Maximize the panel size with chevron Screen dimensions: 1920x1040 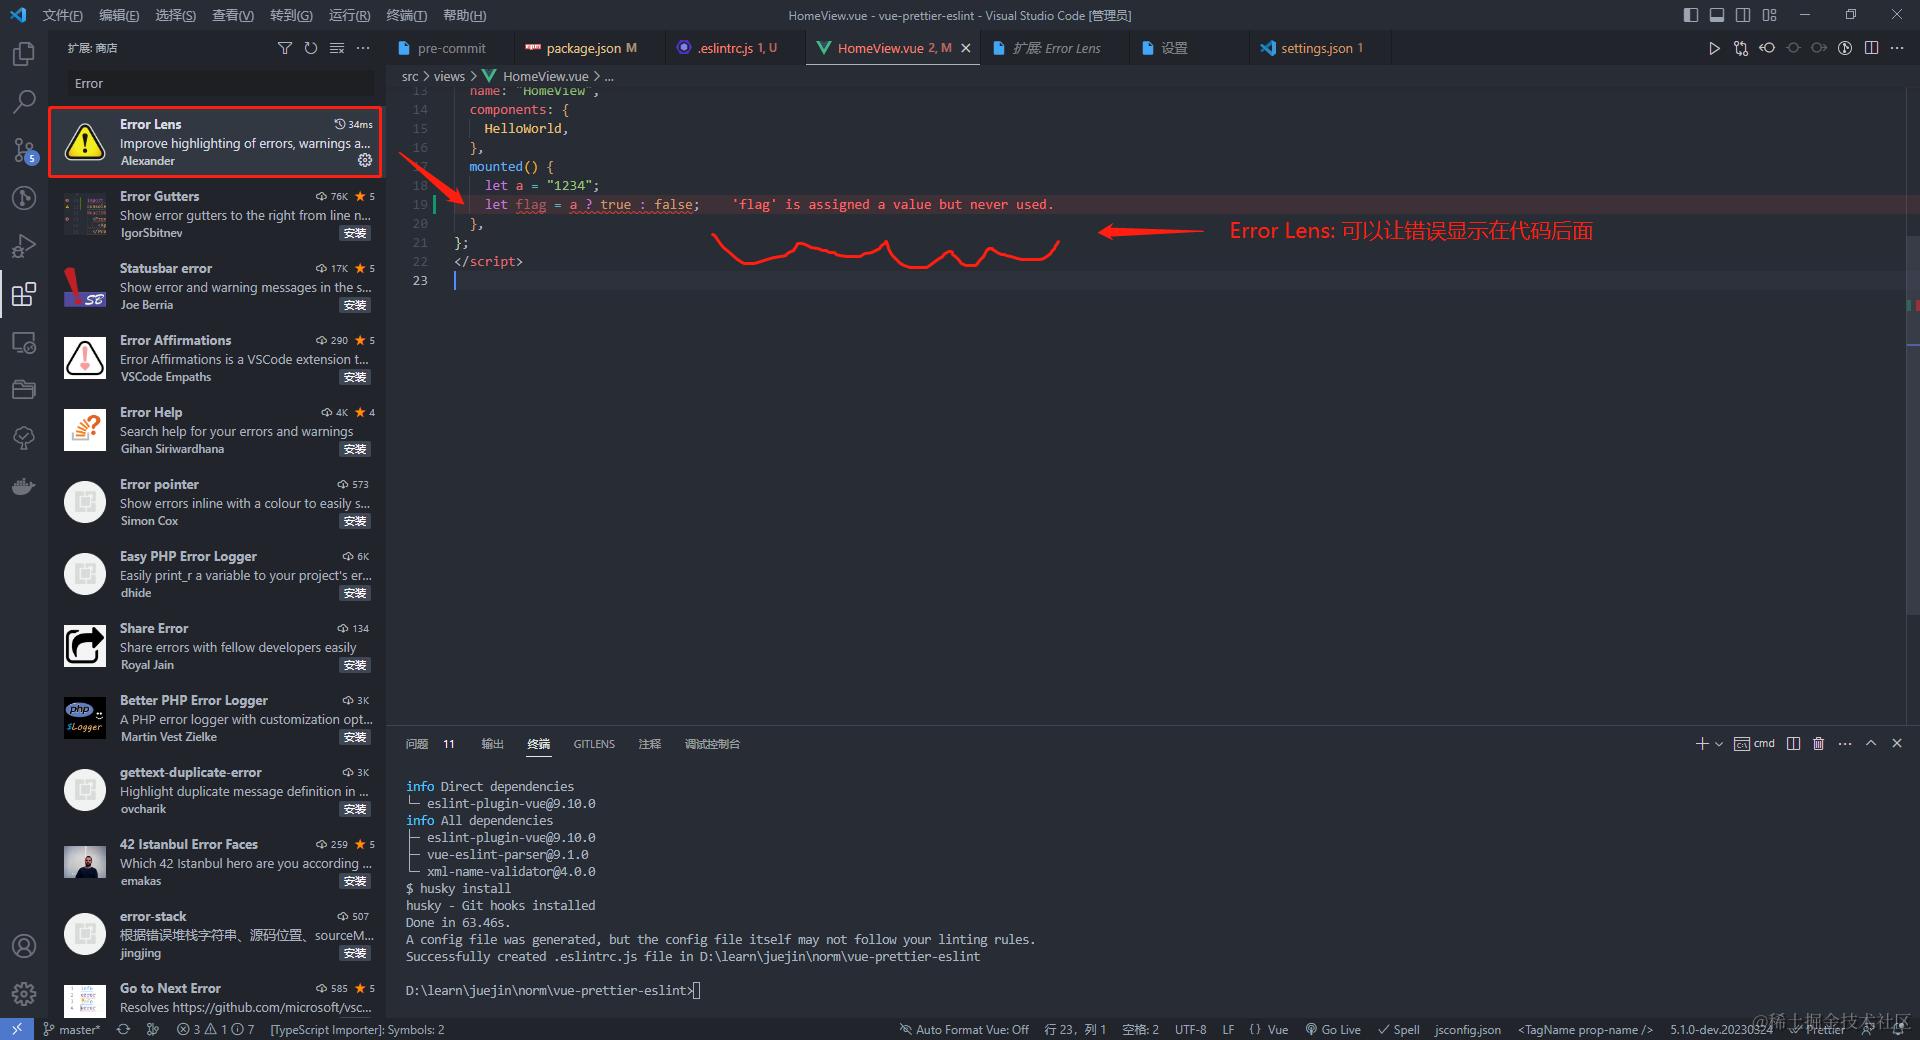pos(1871,743)
